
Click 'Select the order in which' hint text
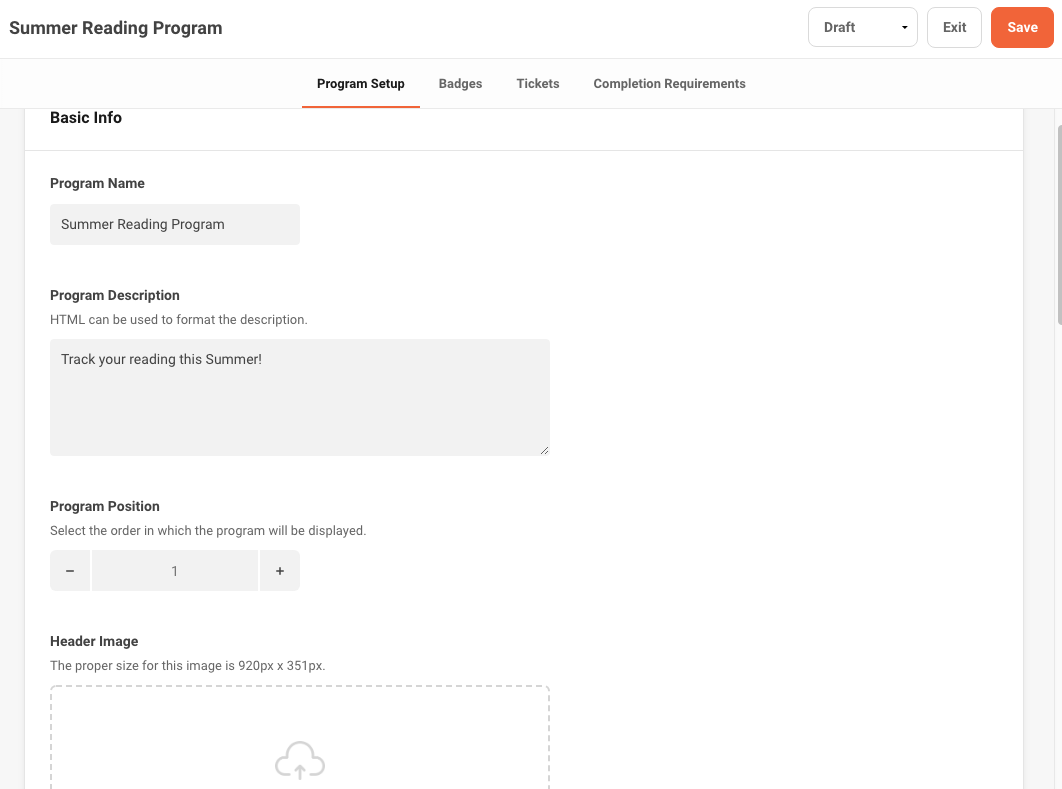pyautogui.click(x=208, y=530)
